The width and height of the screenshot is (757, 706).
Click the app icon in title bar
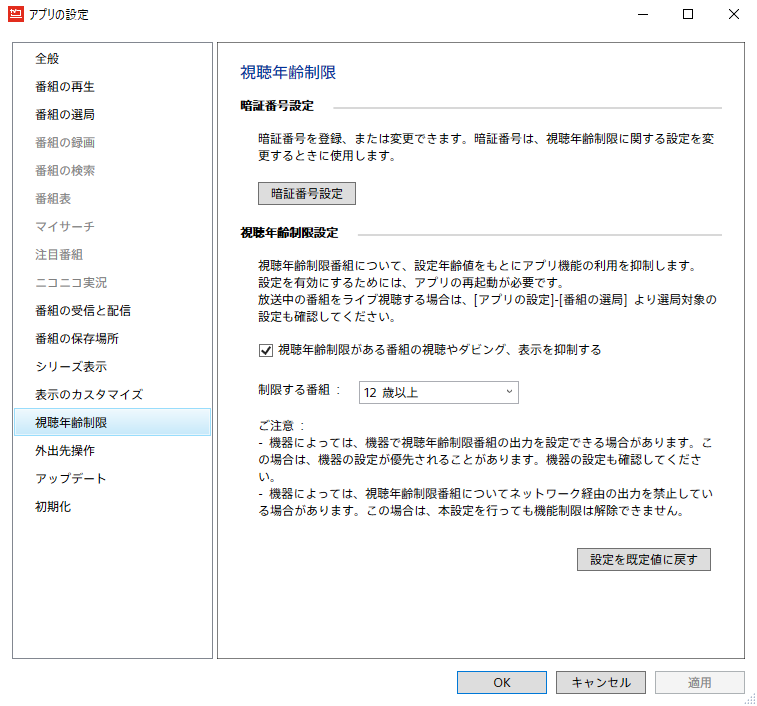pyautogui.click(x=17, y=15)
